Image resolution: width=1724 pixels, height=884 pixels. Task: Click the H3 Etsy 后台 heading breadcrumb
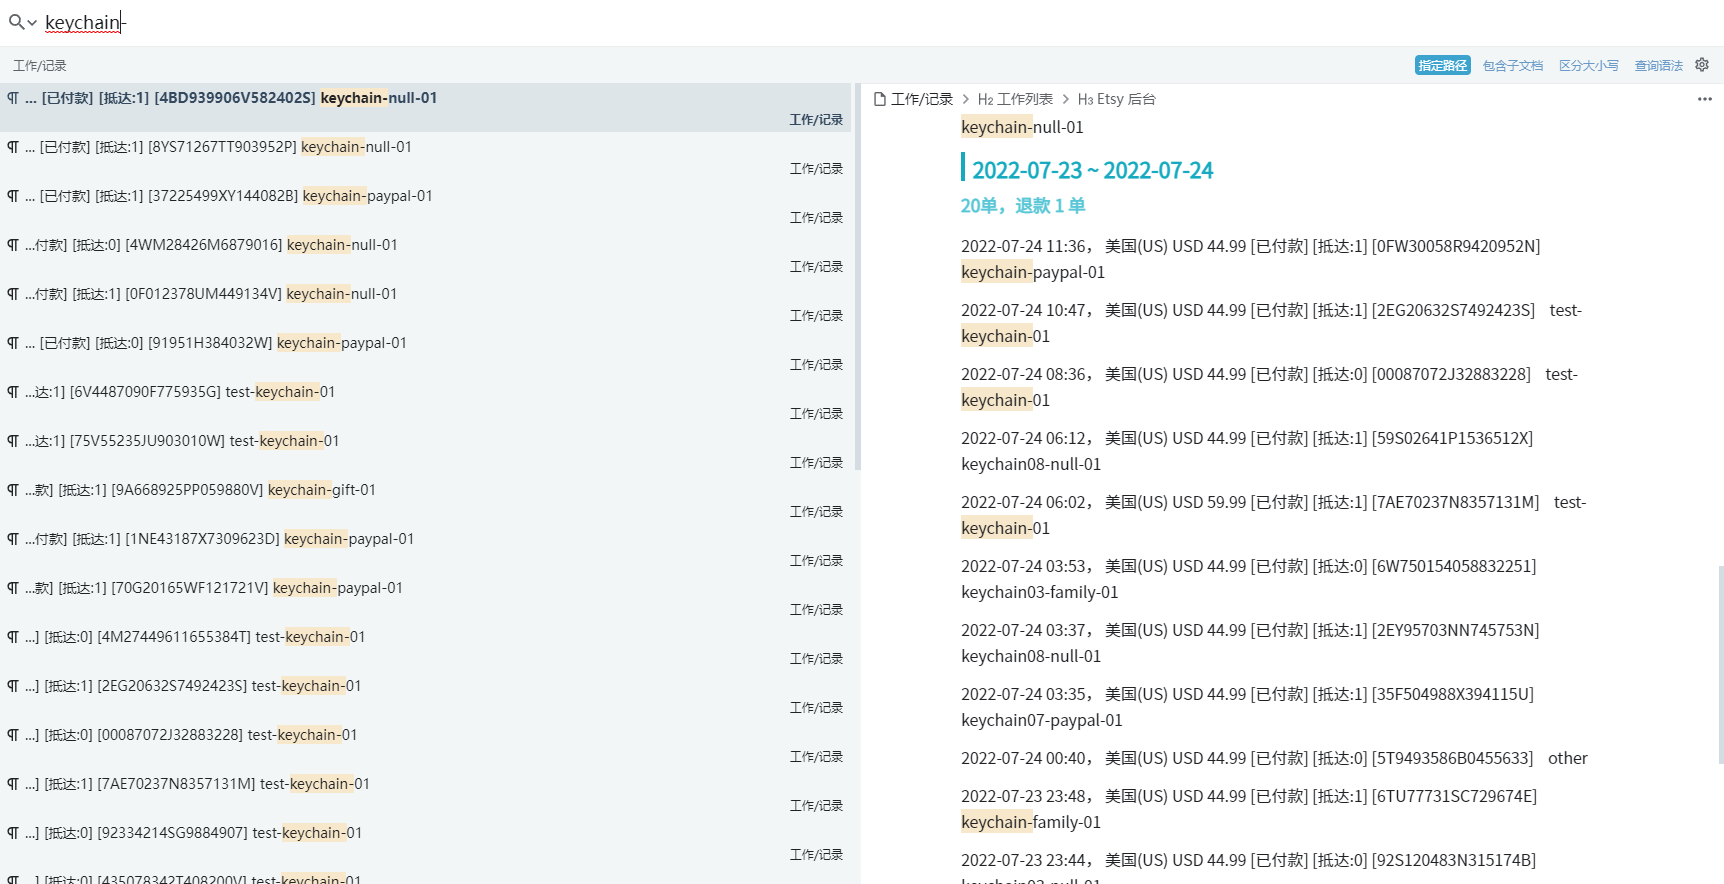coord(1116,99)
